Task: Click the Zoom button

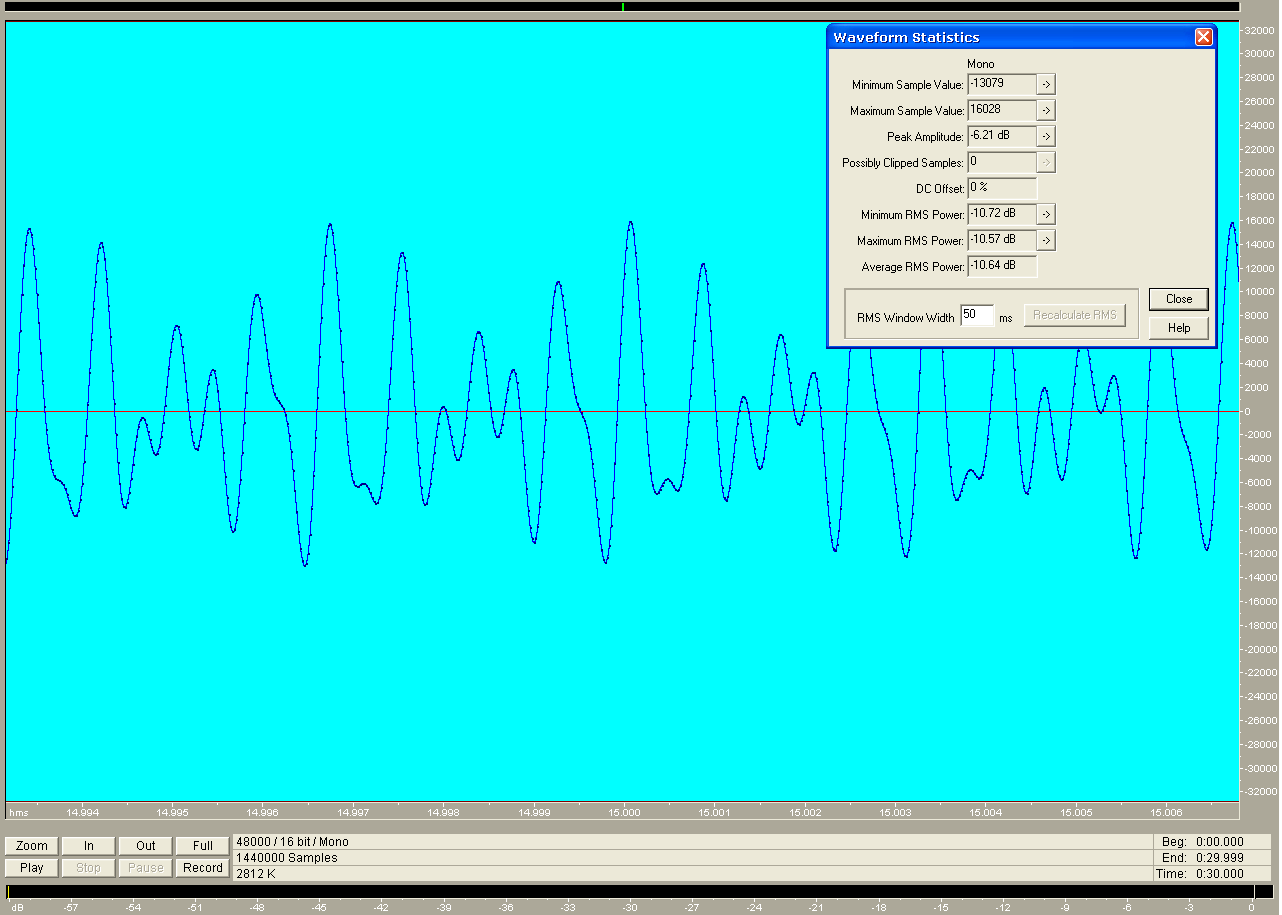Action: click(32, 846)
